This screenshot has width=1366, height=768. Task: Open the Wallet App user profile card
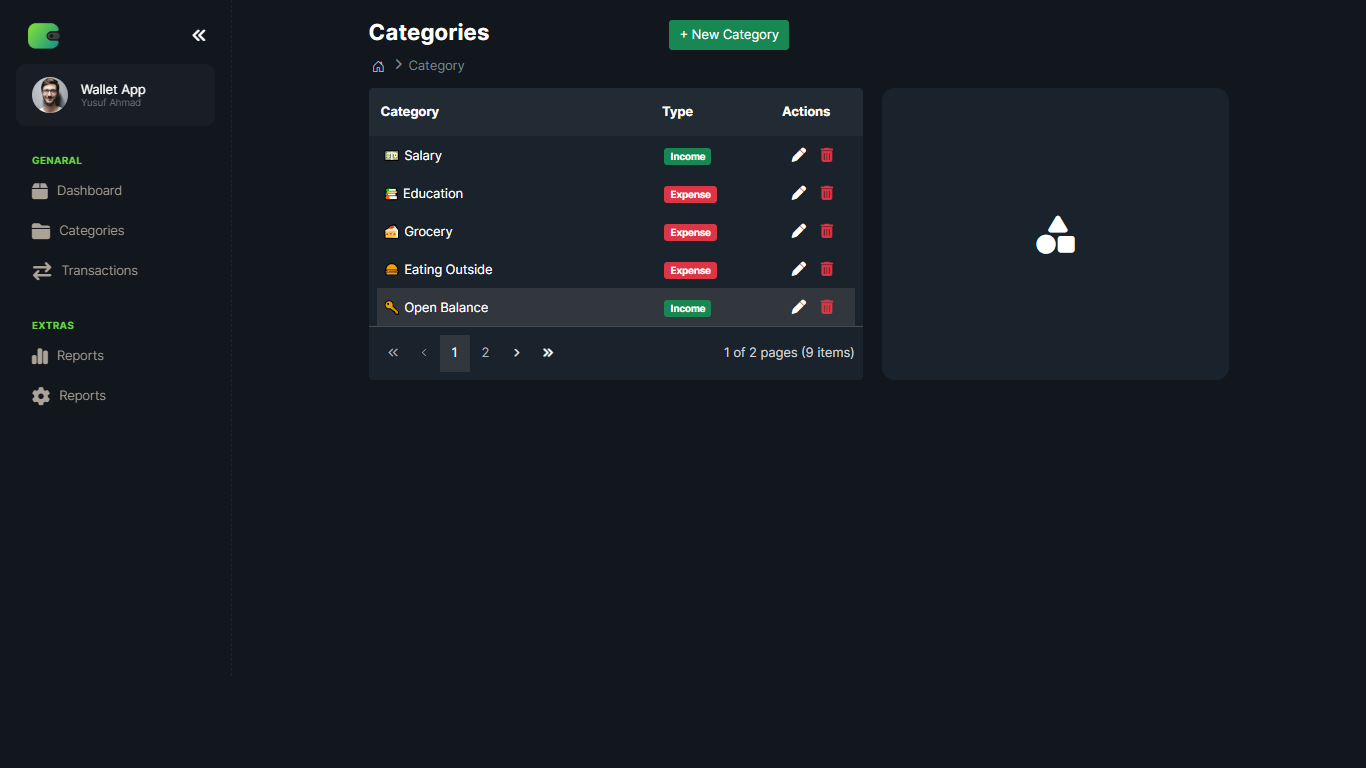[x=113, y=94]
